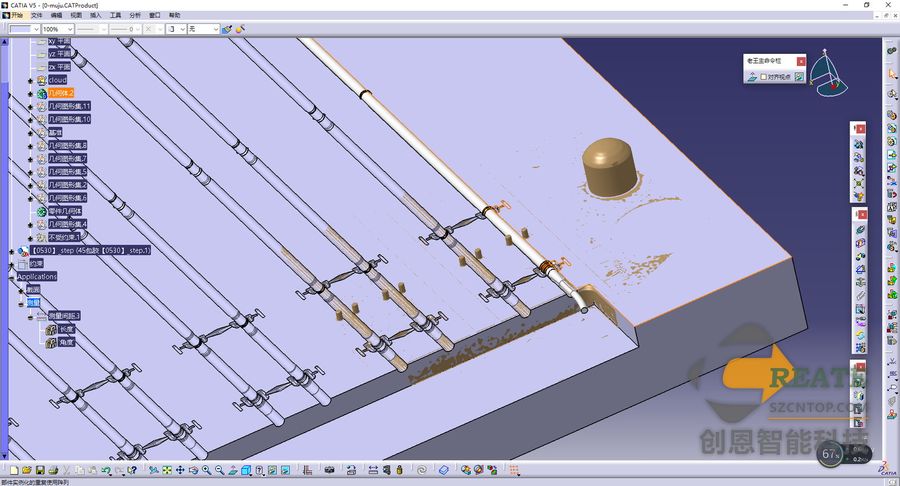Click the red dotted grid icon in bottom toolbar
Viewport: 900px width, 486px height.
click(x=514, y=470)
